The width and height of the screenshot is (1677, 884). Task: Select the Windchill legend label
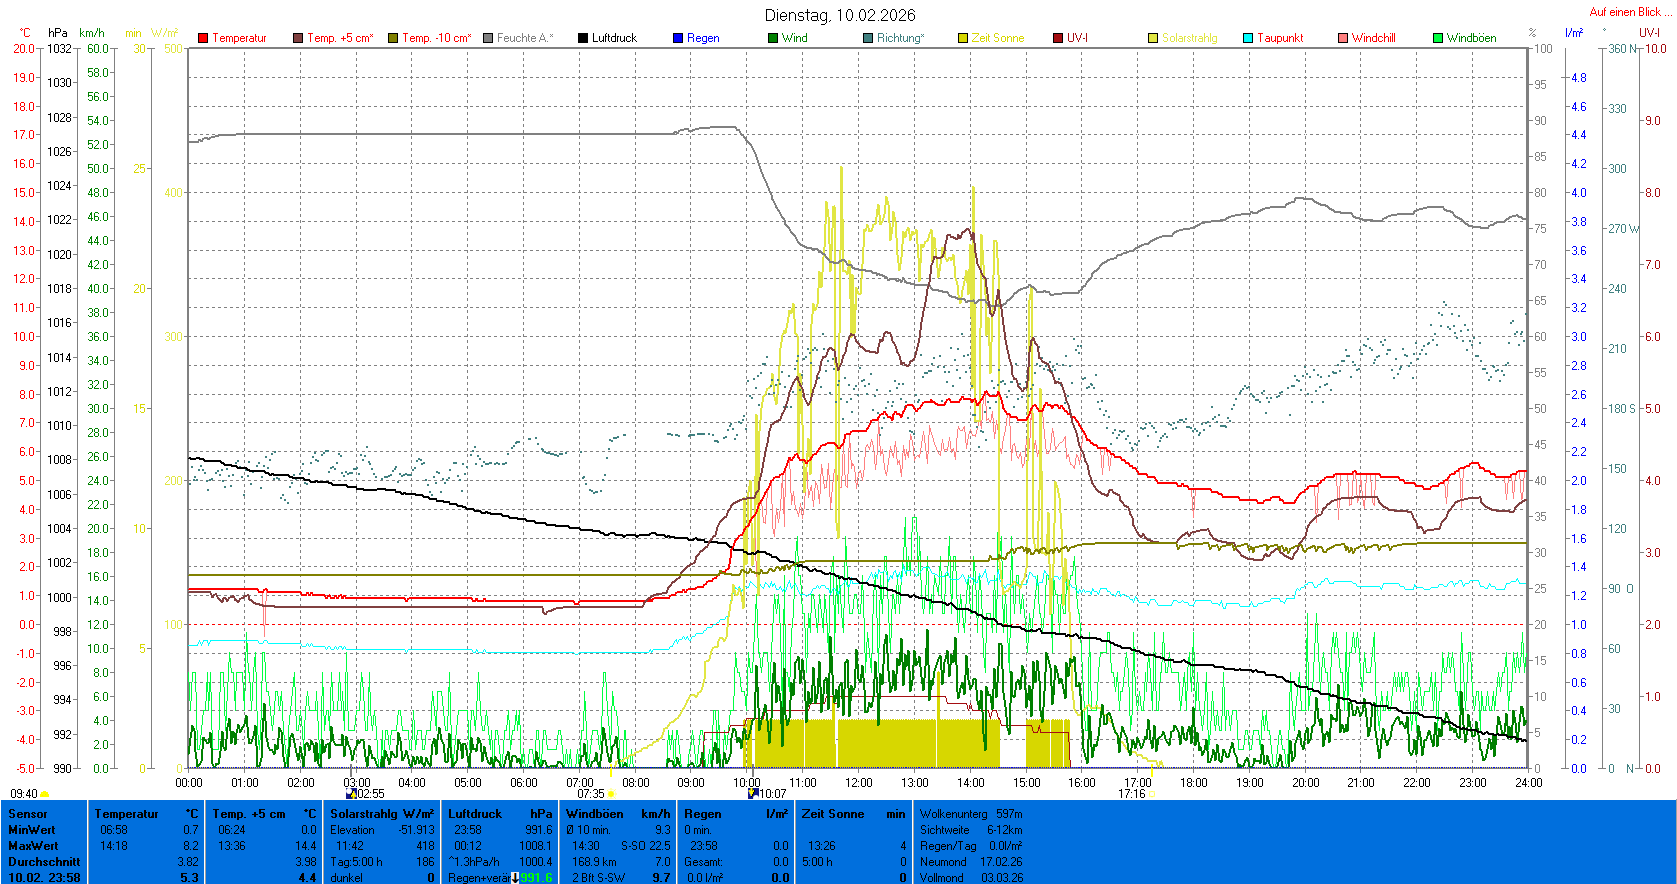pyautogui.click(x=1373, y=38)
